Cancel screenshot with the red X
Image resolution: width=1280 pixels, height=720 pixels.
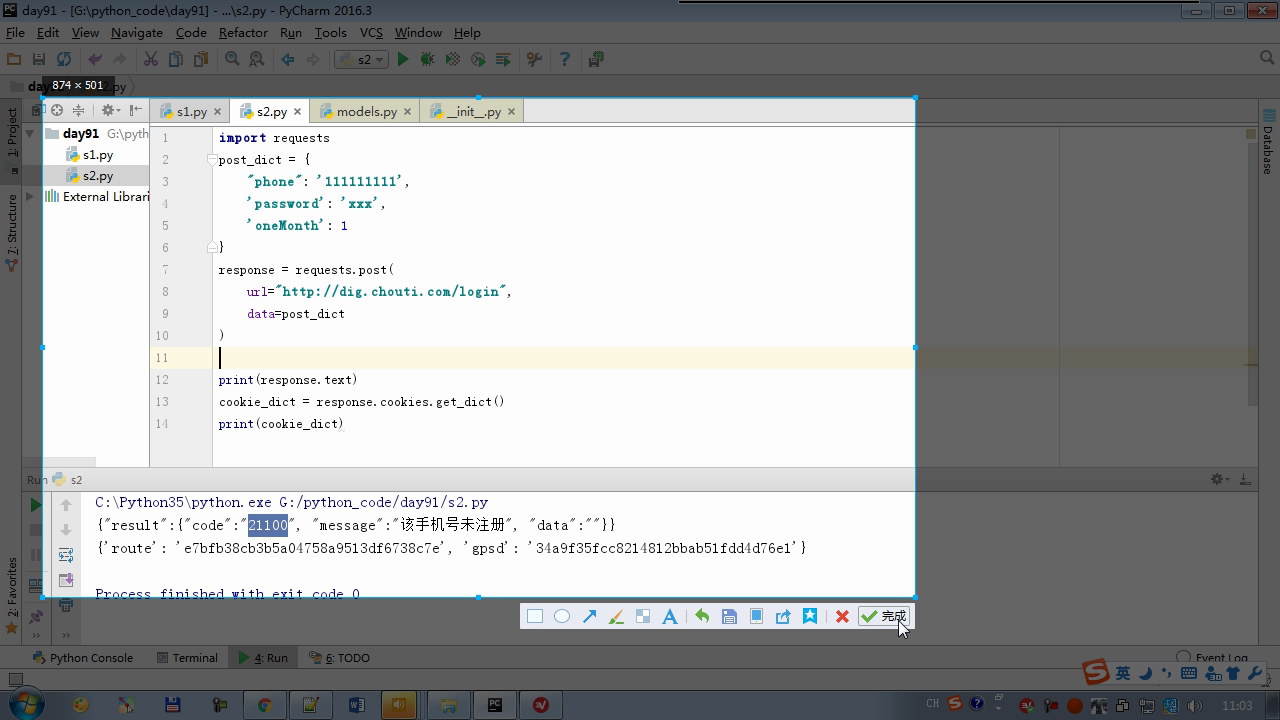point(842,616)
